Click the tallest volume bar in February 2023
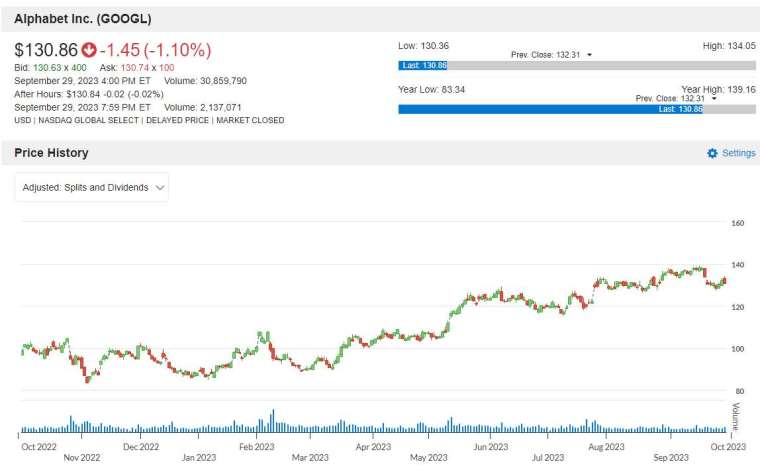 [x=273, y=421]
